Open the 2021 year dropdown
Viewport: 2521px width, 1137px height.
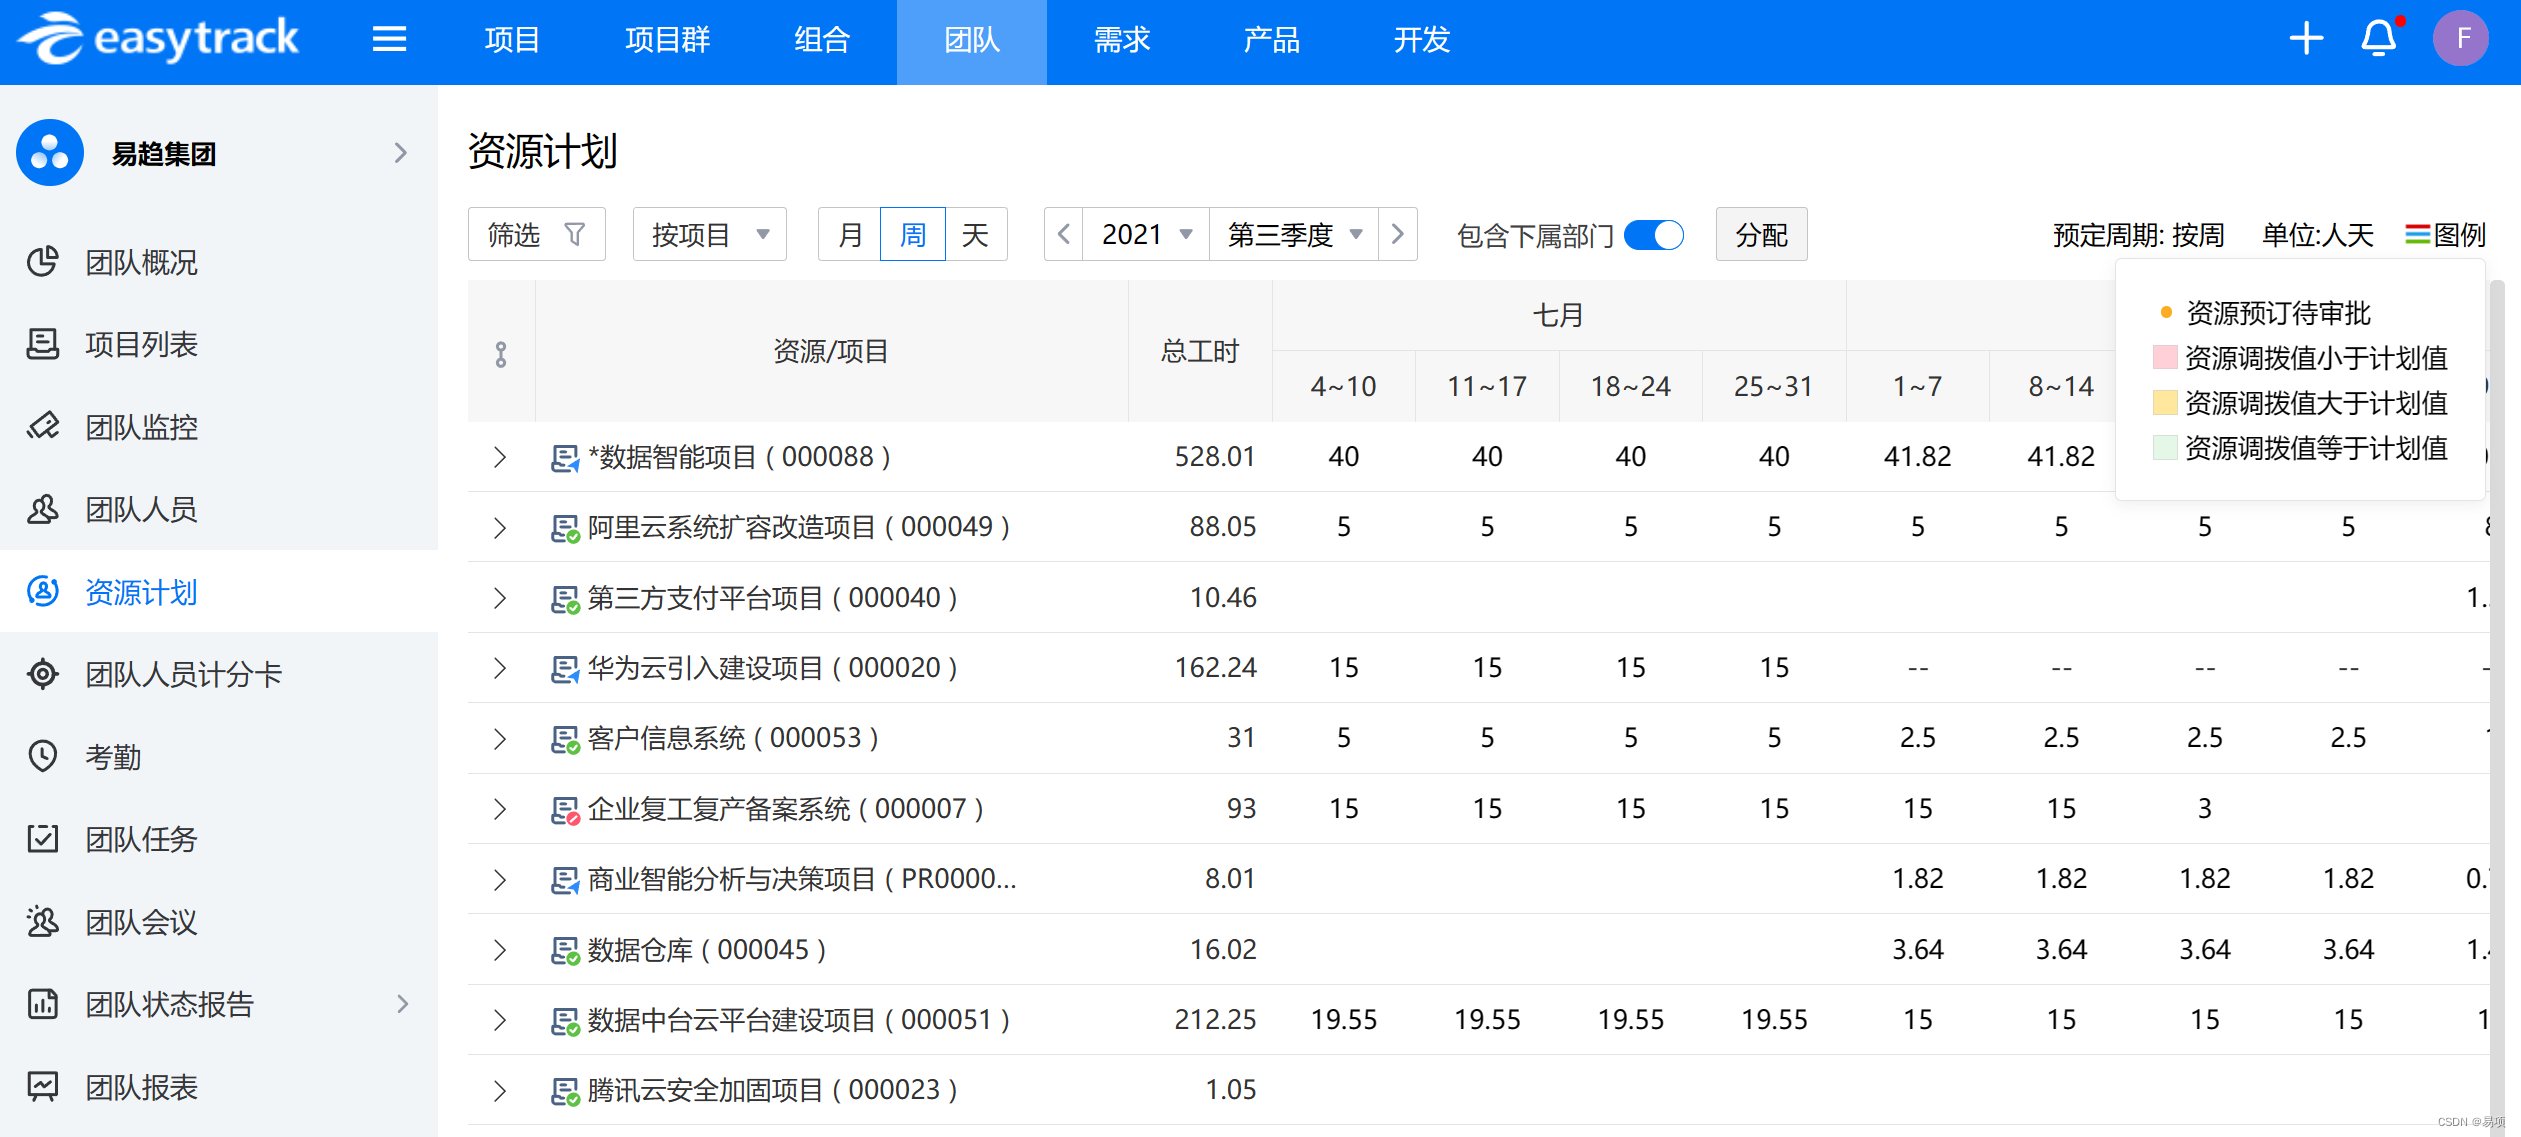[x=1146, y=235]
